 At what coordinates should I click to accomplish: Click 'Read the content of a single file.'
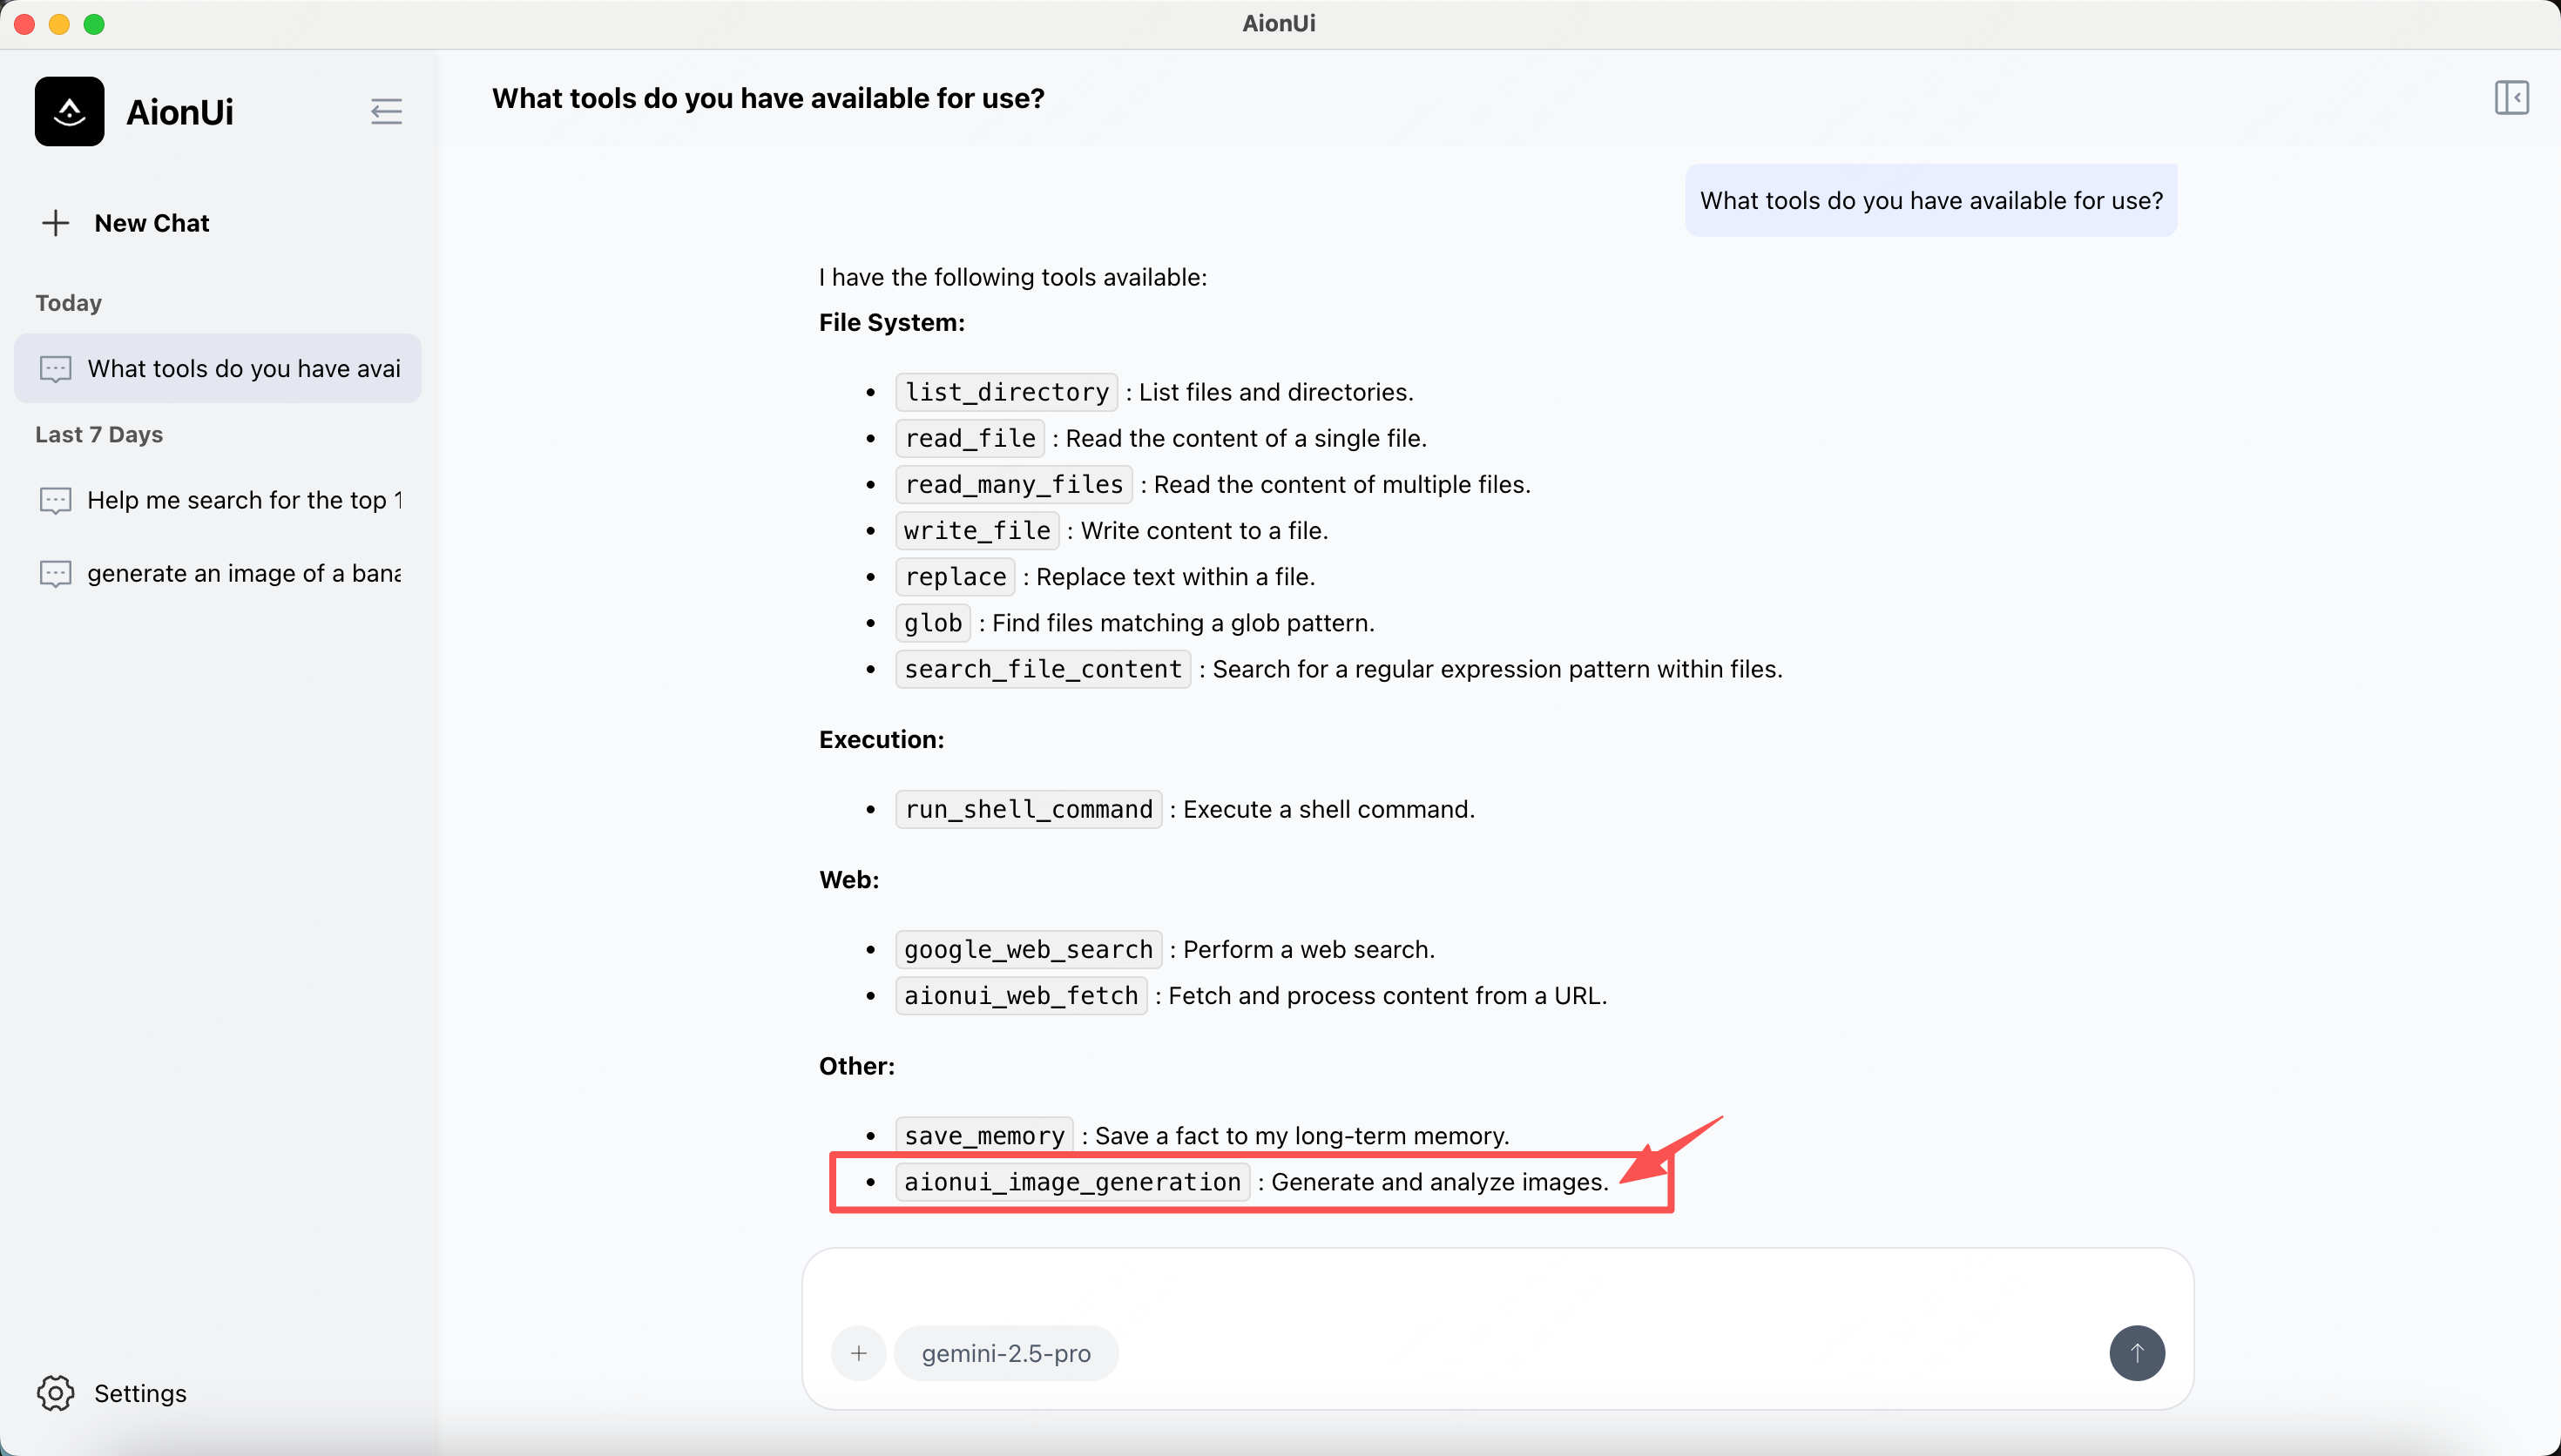coord(1246,438)
